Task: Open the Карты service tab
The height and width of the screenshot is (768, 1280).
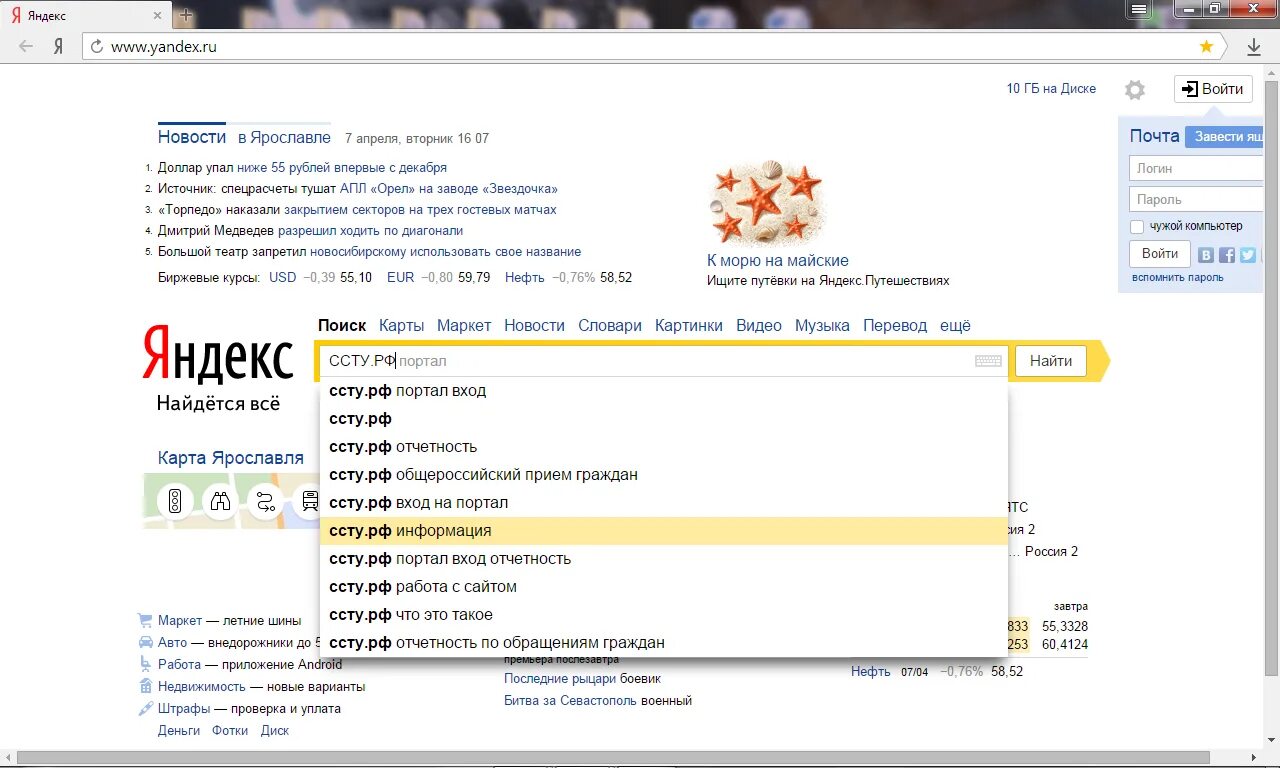Action: (402, 326)
